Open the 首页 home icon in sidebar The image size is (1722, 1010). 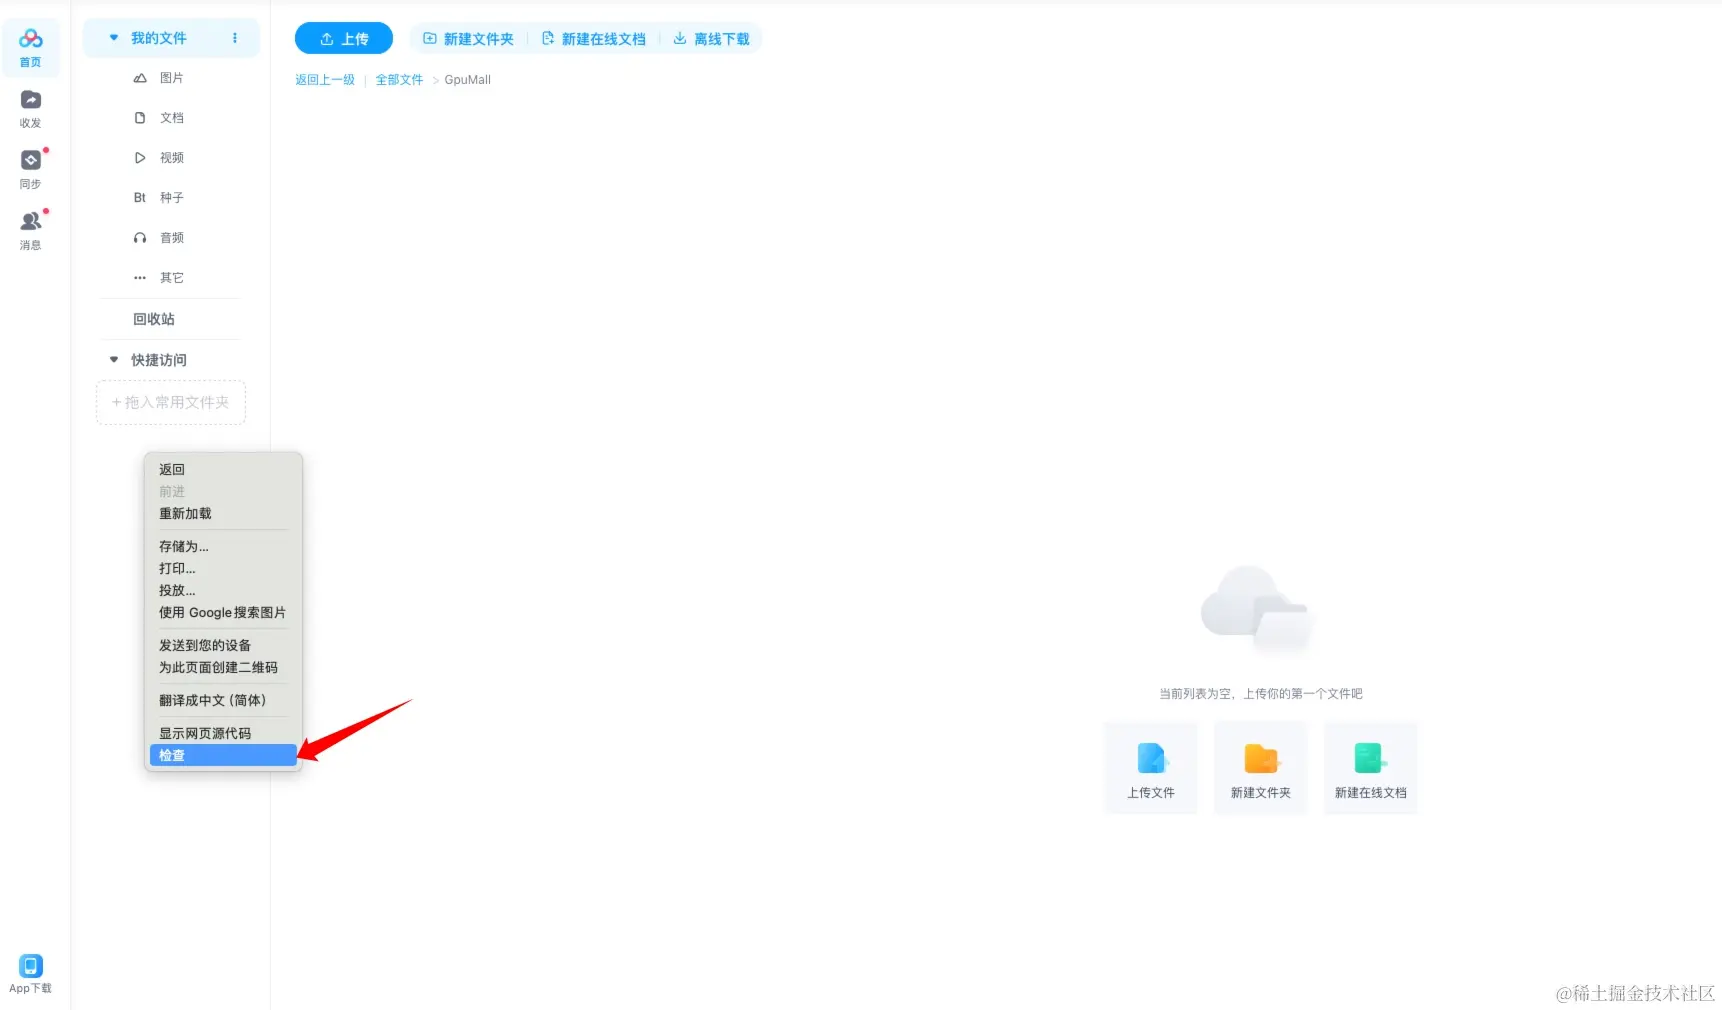[x=31, y=40]
